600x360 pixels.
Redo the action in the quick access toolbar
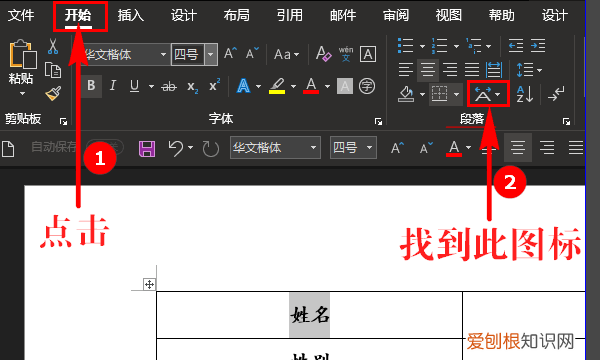coord(210,149)
